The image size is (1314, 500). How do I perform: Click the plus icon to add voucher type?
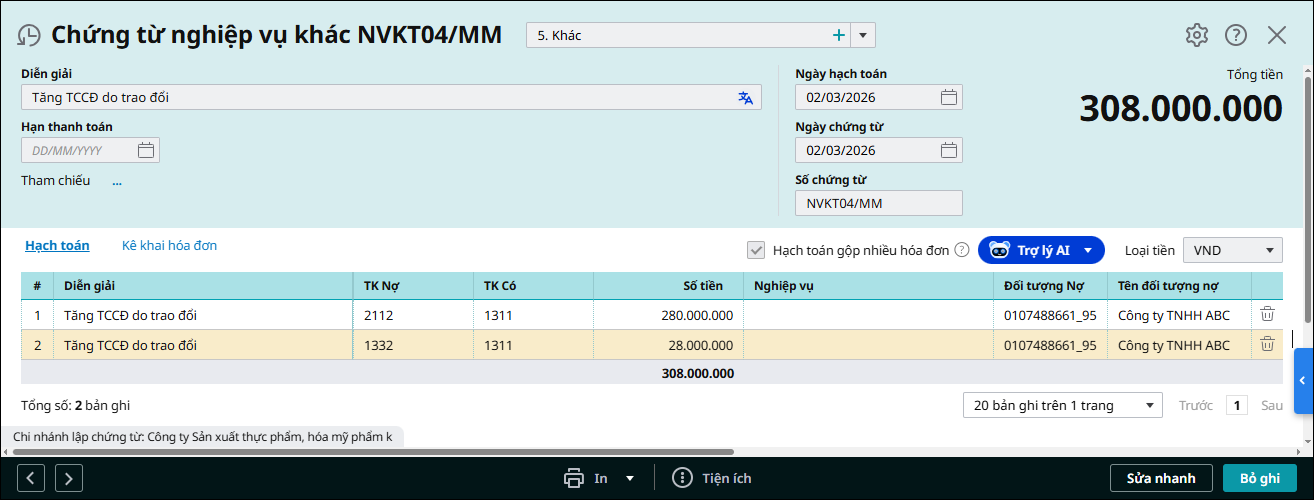pyautogui.click(x=838, y=35)
